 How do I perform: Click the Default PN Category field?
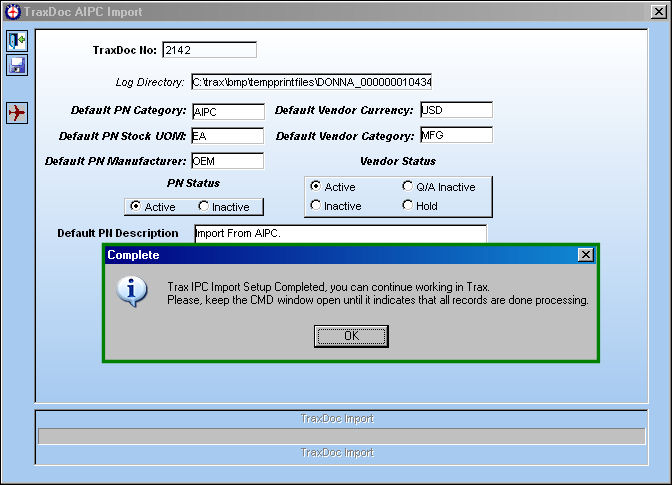pos(228,111)
